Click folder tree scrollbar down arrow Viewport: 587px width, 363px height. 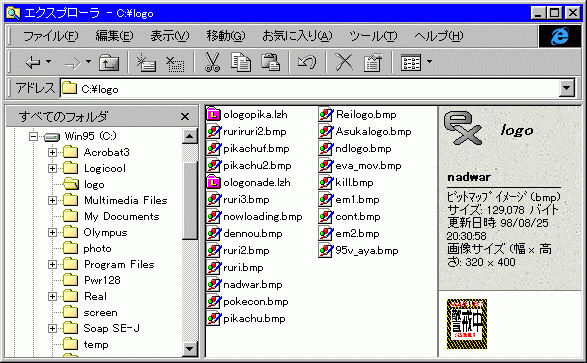tap(190, 349)
